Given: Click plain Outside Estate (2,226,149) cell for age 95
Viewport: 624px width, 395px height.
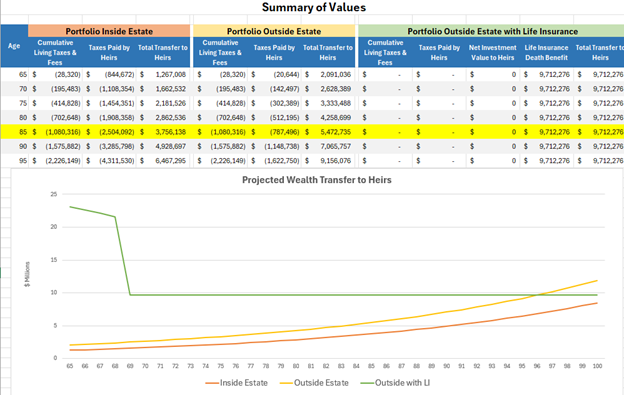Looking at the screenshot, I should coord(220,161).
